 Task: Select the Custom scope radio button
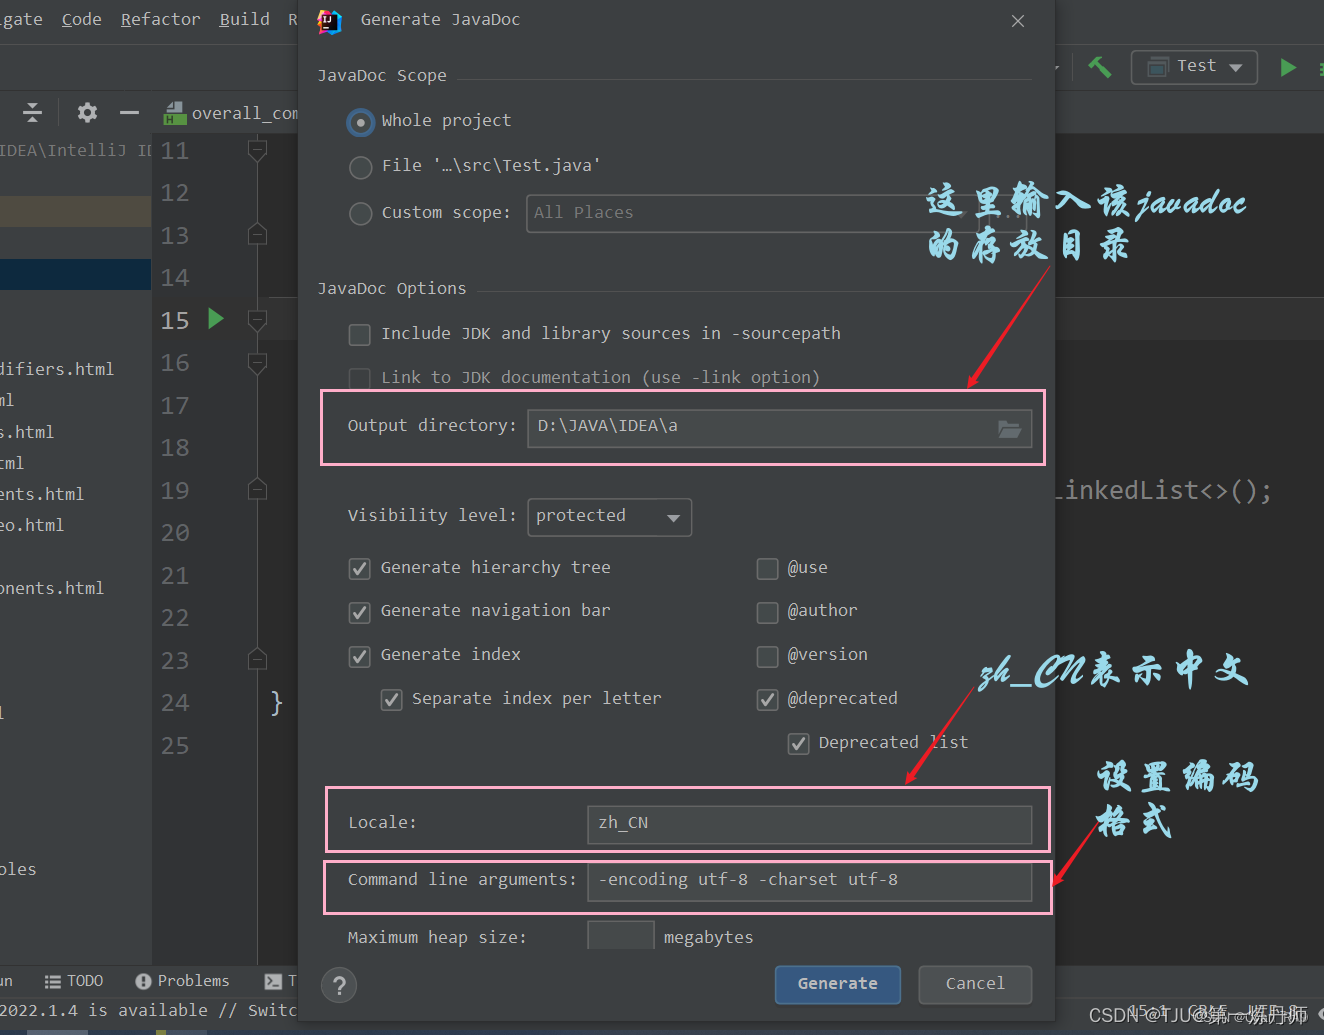[x=360, y=213]
